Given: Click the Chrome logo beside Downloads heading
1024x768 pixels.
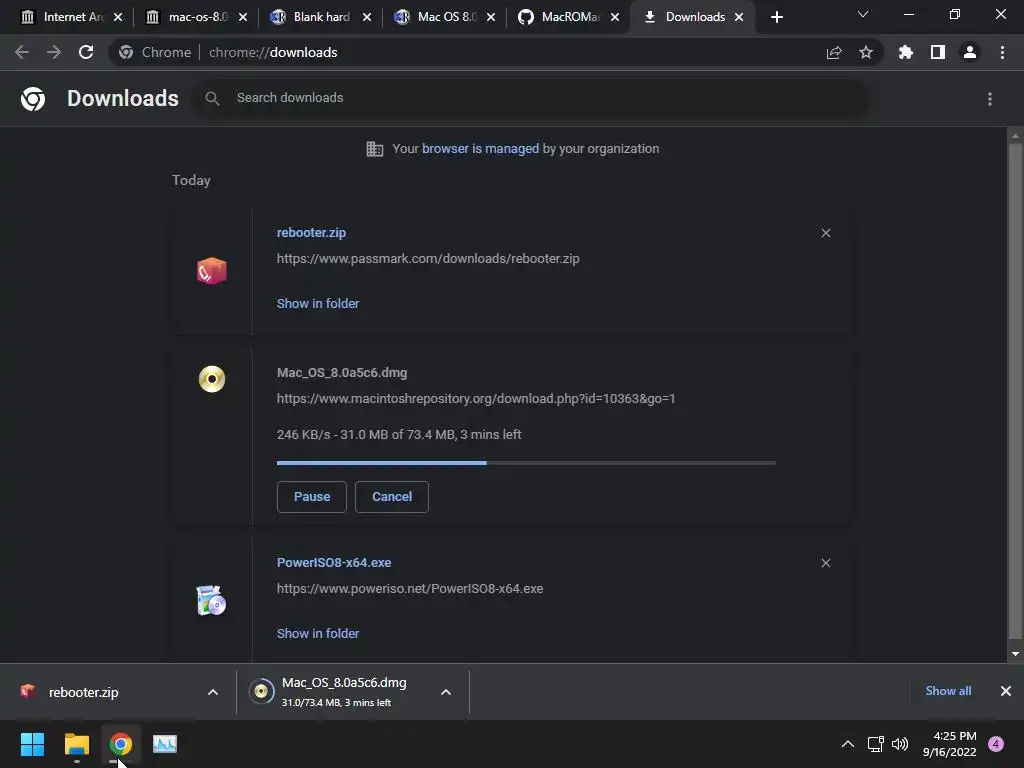Looking at the screenshot, I should pyautogui.click(x=33, y=99).
